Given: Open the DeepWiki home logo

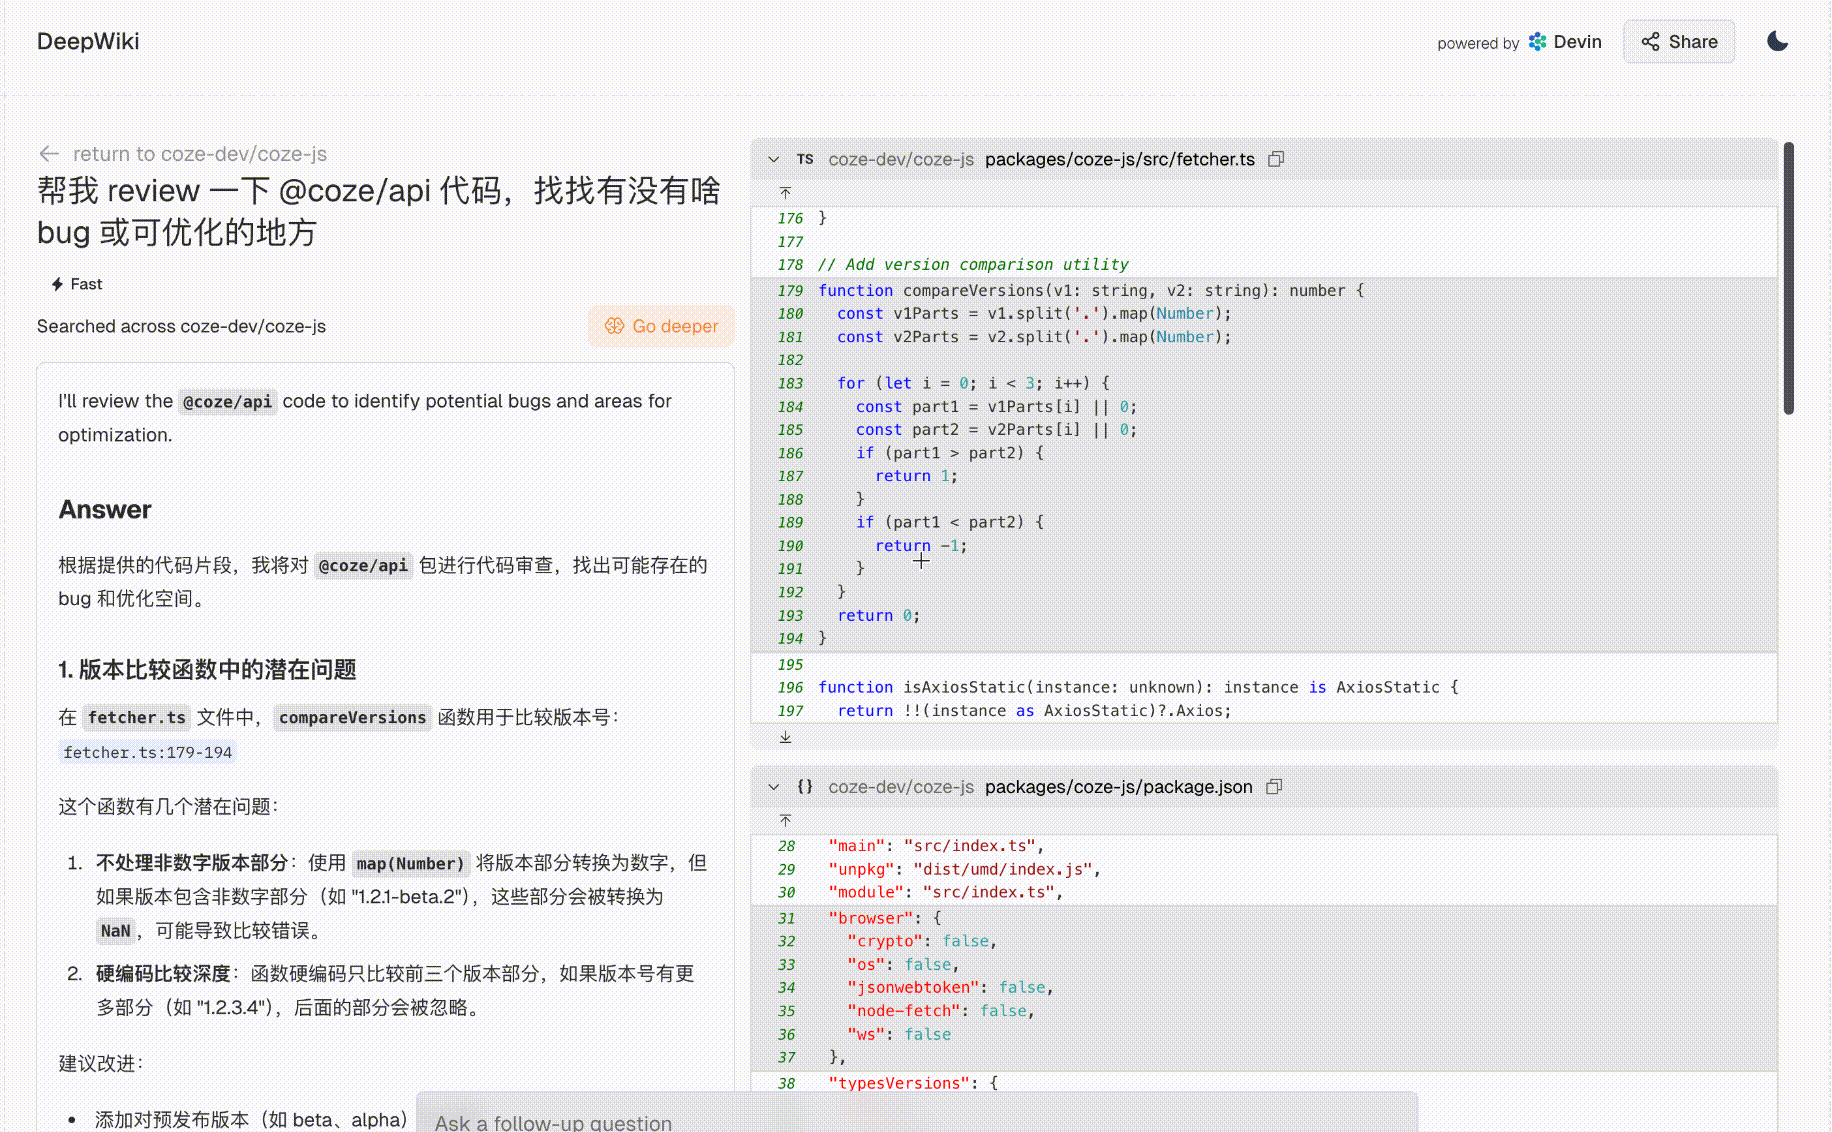Looking at the screenshot, I should click(x=88, y=41).
